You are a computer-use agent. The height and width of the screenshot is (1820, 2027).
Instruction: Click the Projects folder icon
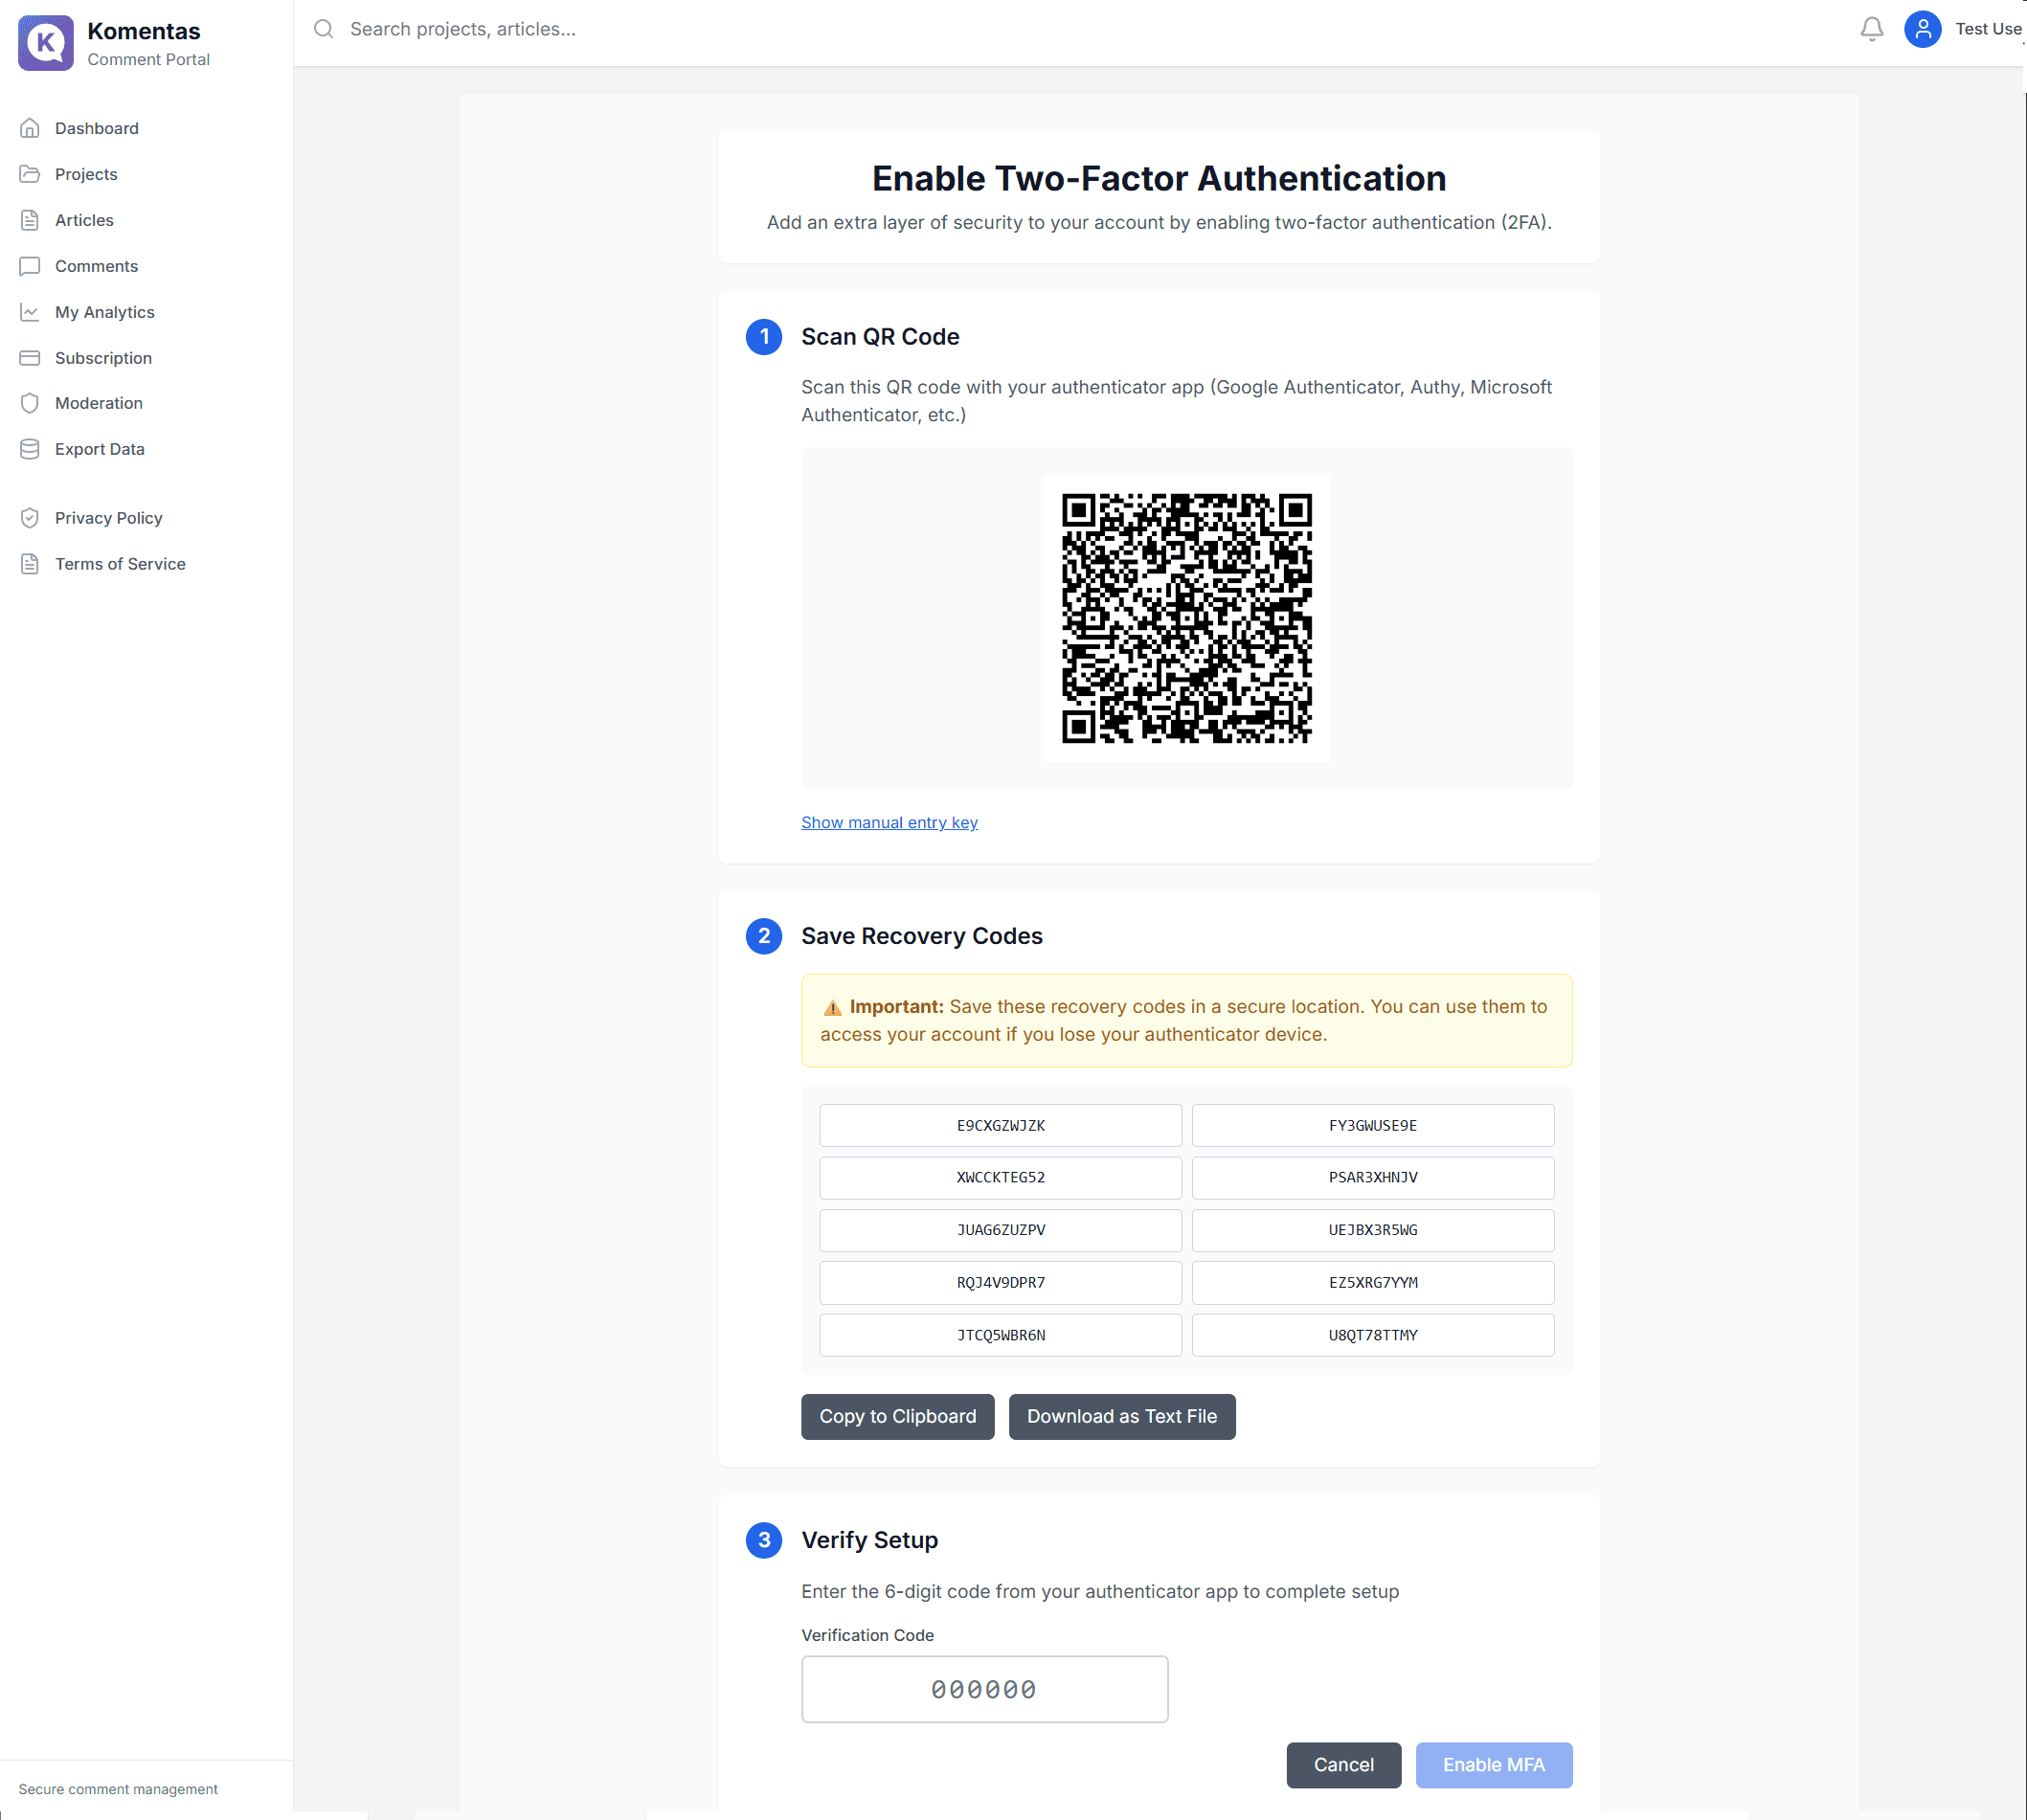point(30,174)
